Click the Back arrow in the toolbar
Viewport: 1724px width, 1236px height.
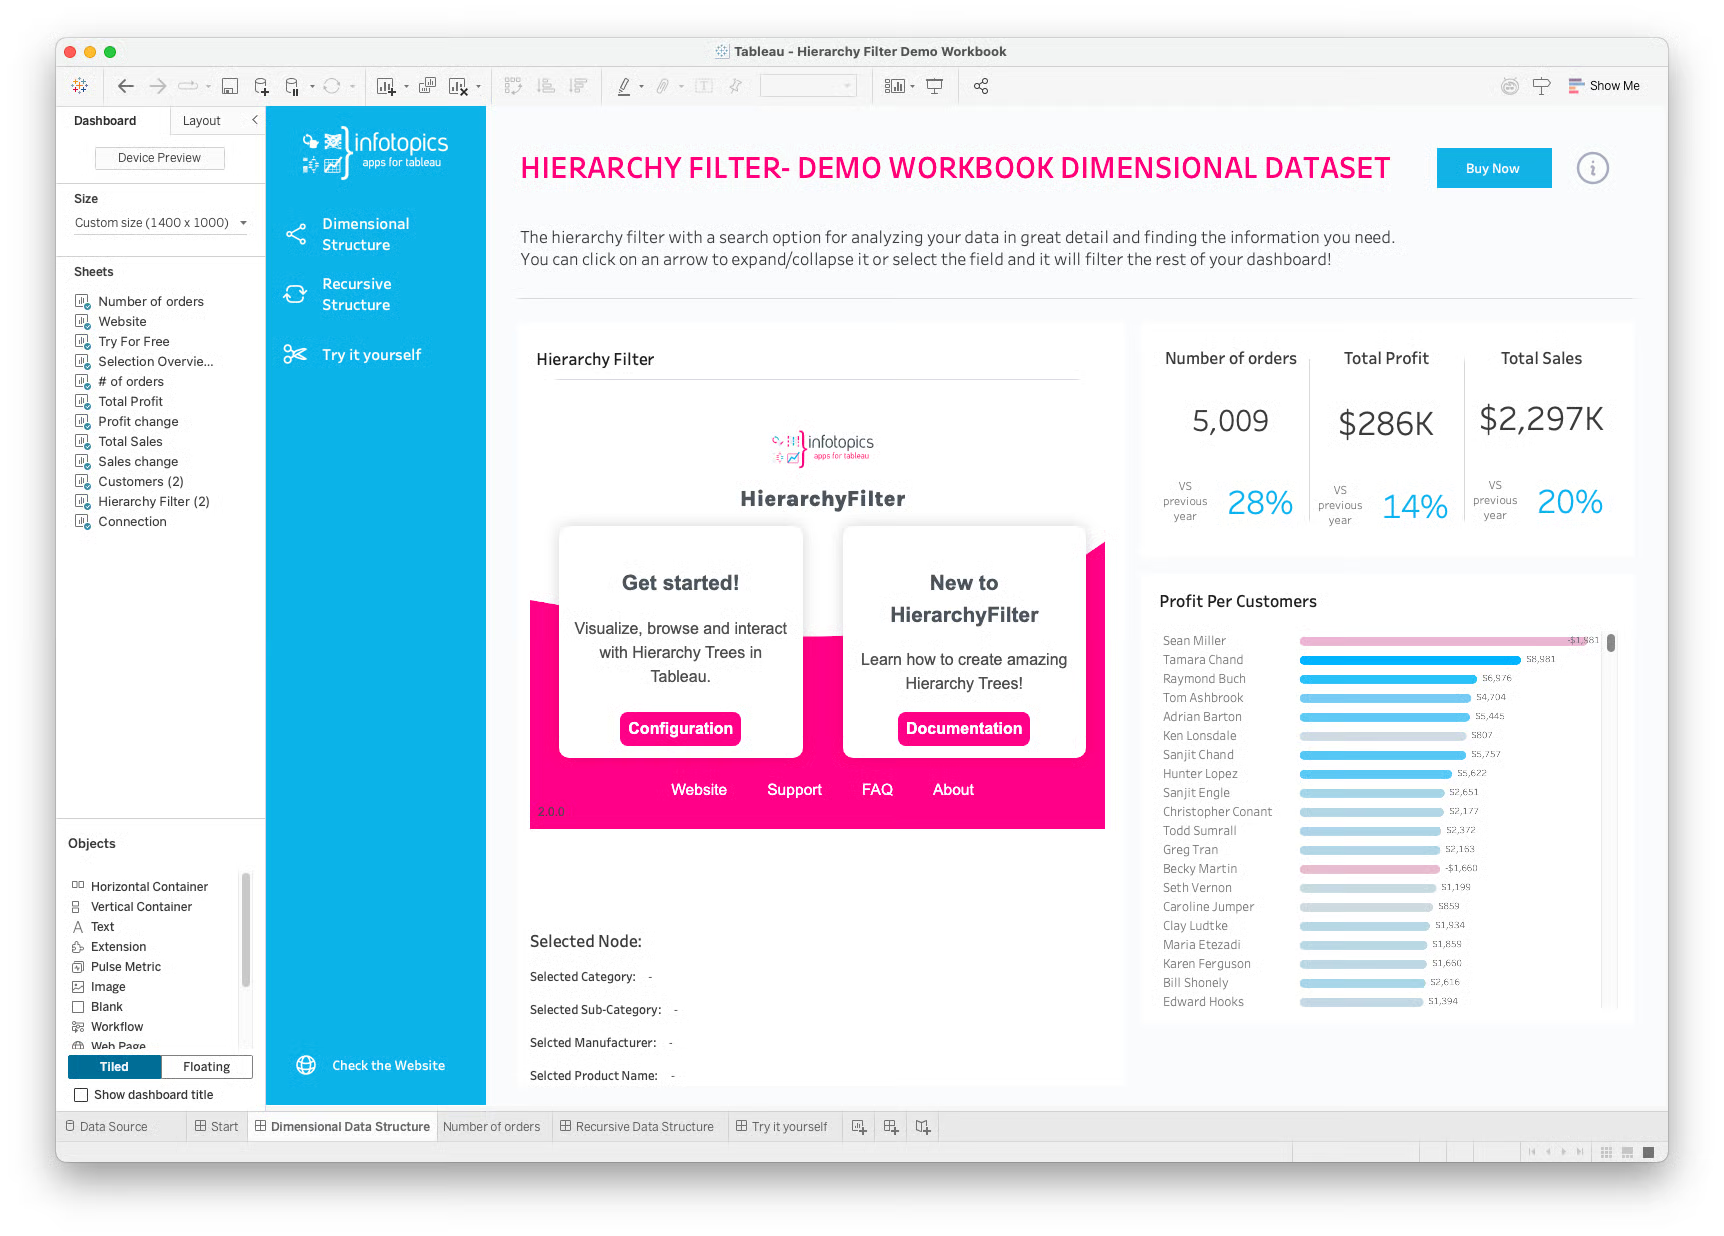click(x=126, y=87)
